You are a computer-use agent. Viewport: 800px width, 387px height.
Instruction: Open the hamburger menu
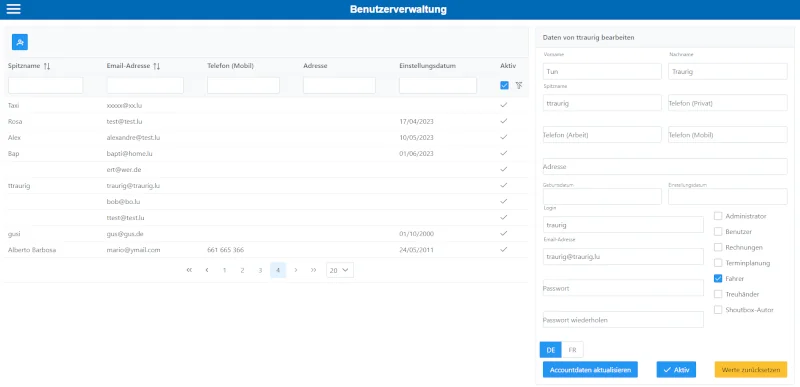click(x=13, y=9)
